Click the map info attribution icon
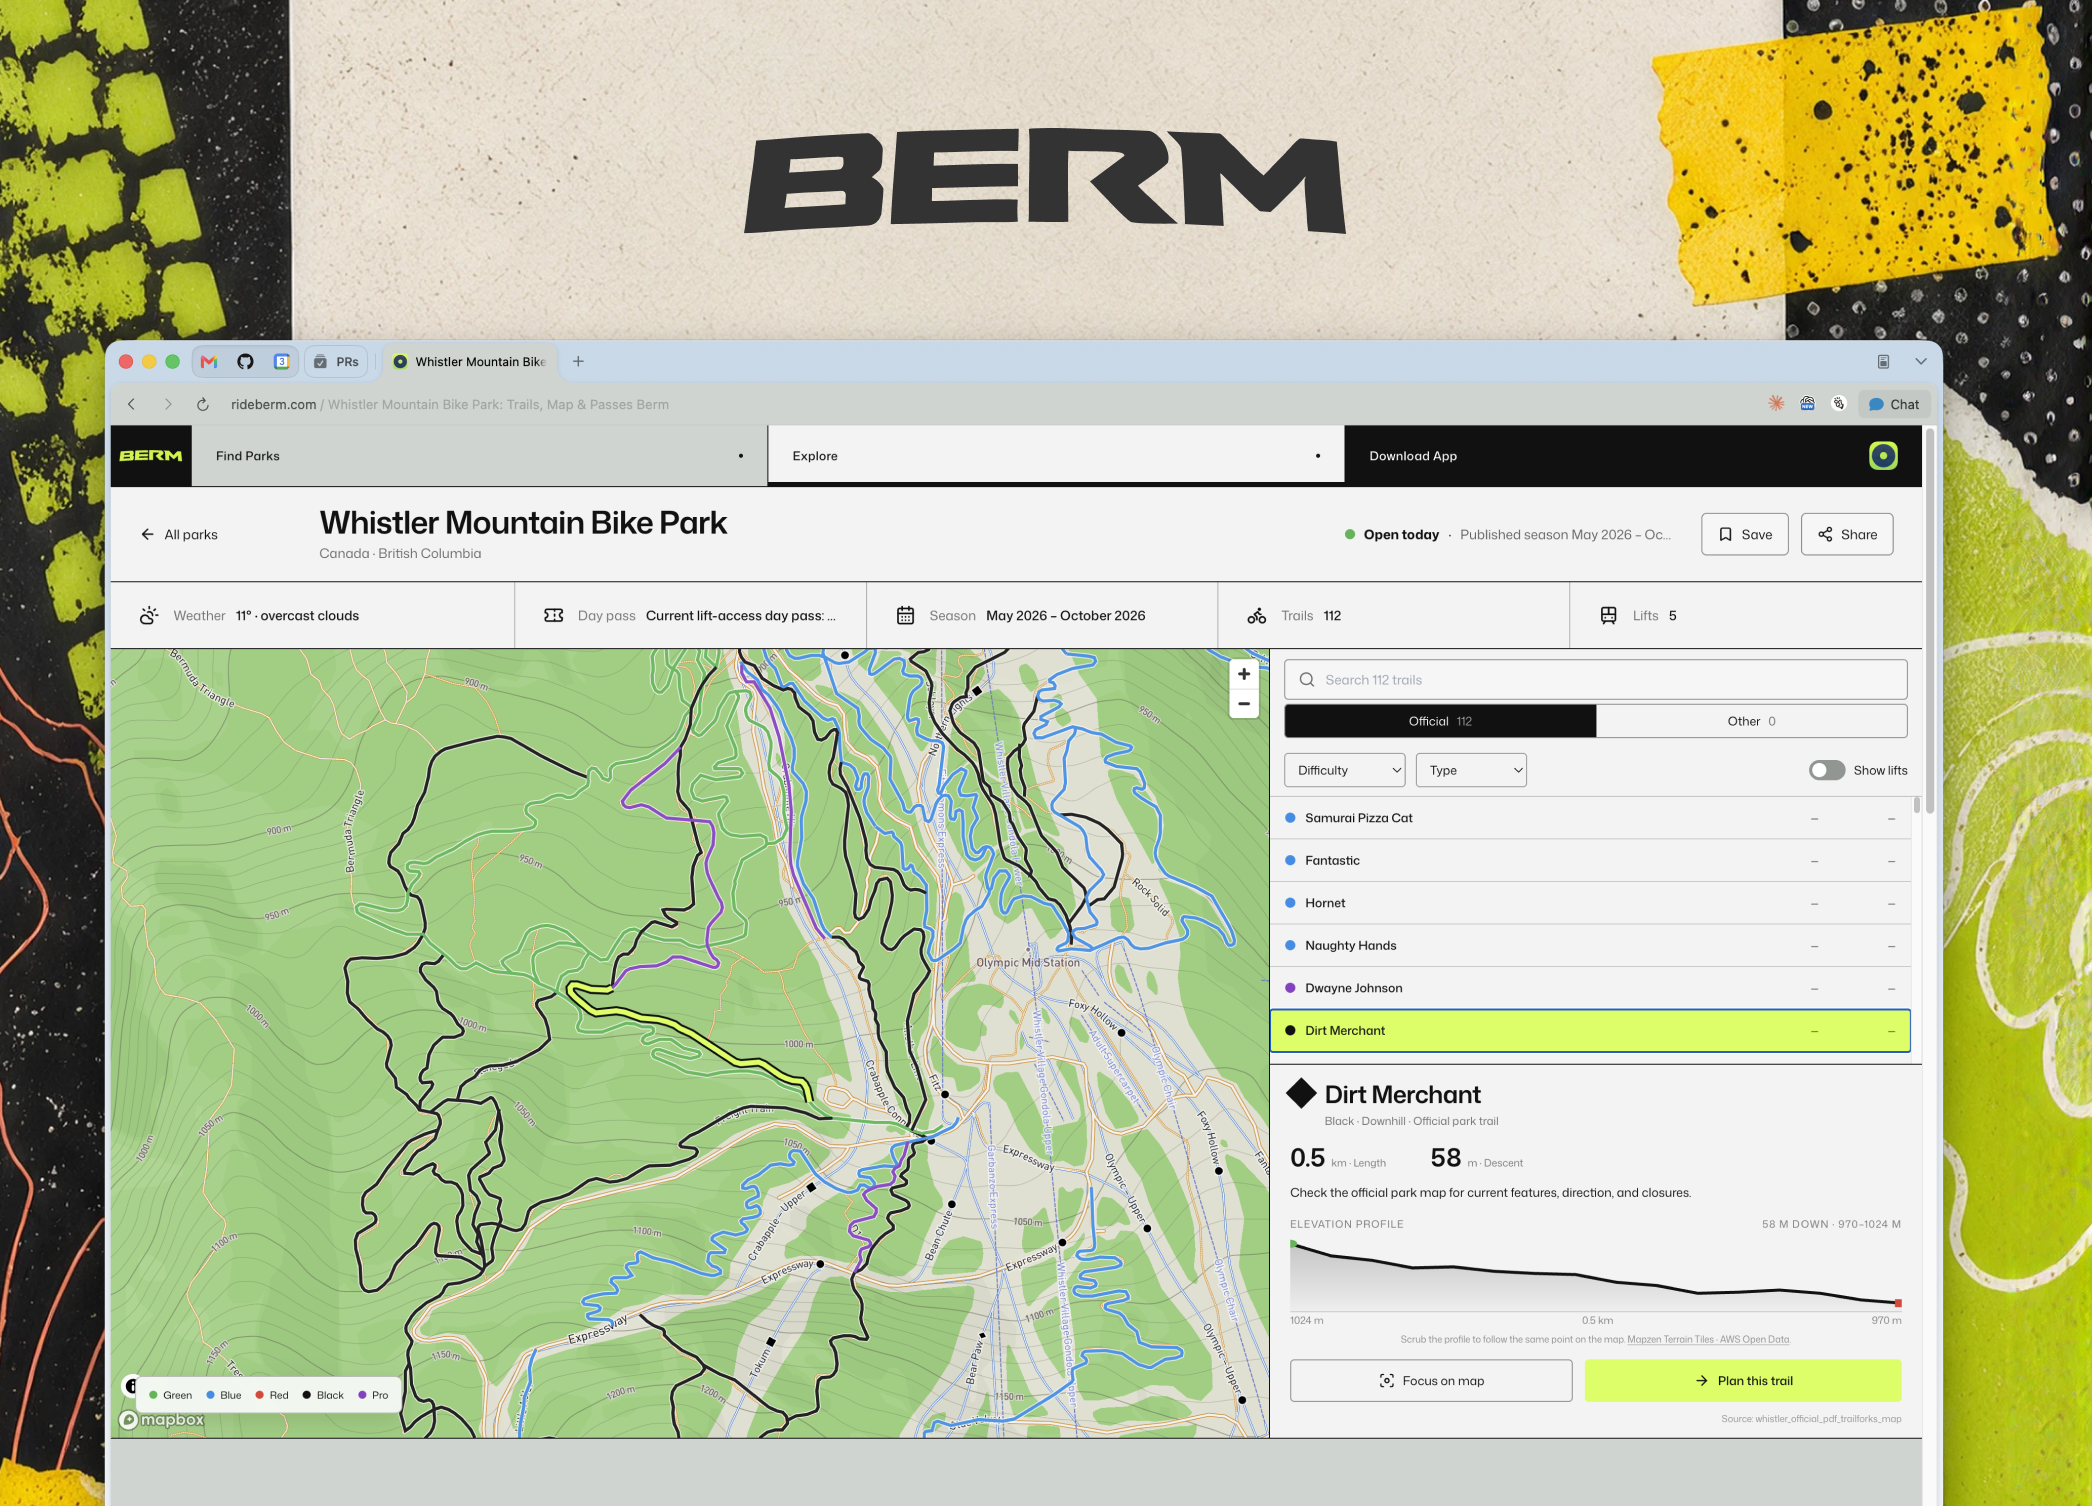This screenshot has width=2092, height=1506. point(130,1386)
